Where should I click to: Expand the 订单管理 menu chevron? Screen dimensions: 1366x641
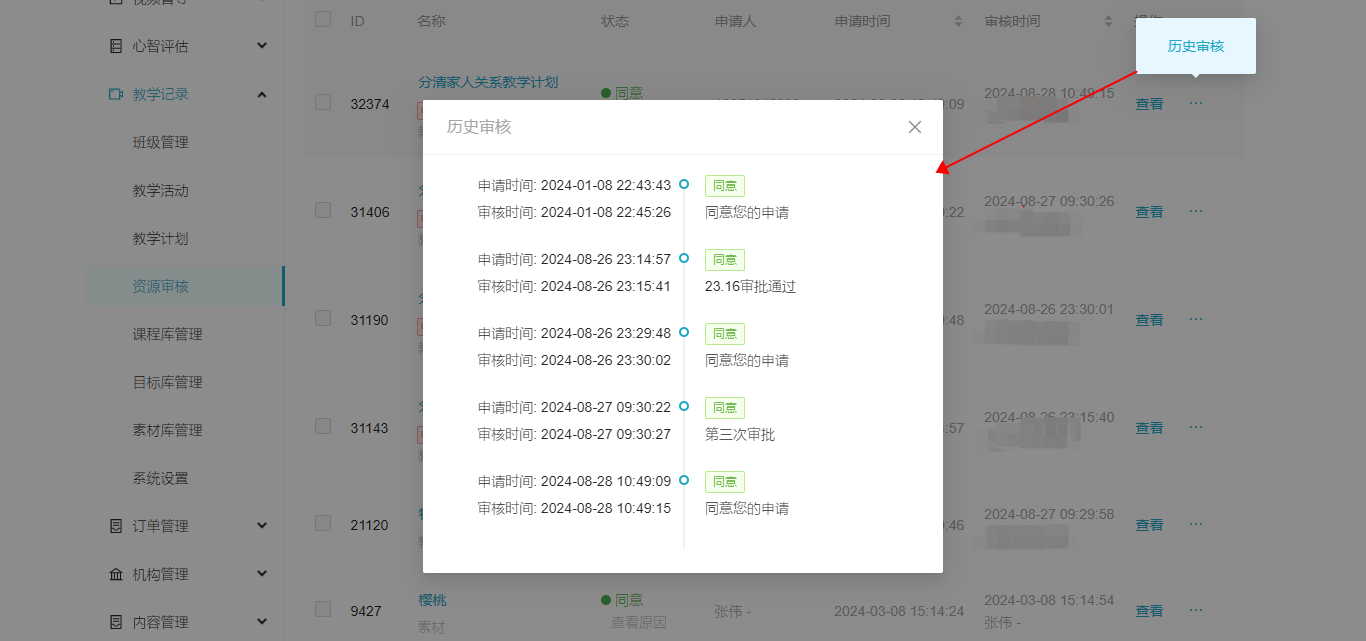point(262,526)
